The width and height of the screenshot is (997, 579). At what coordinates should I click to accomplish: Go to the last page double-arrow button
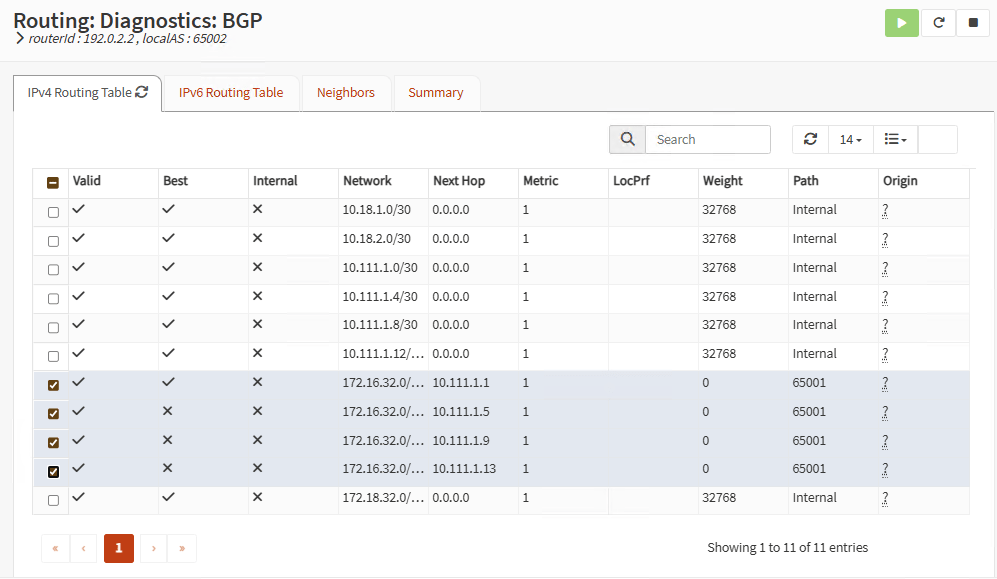pos(182,548)
